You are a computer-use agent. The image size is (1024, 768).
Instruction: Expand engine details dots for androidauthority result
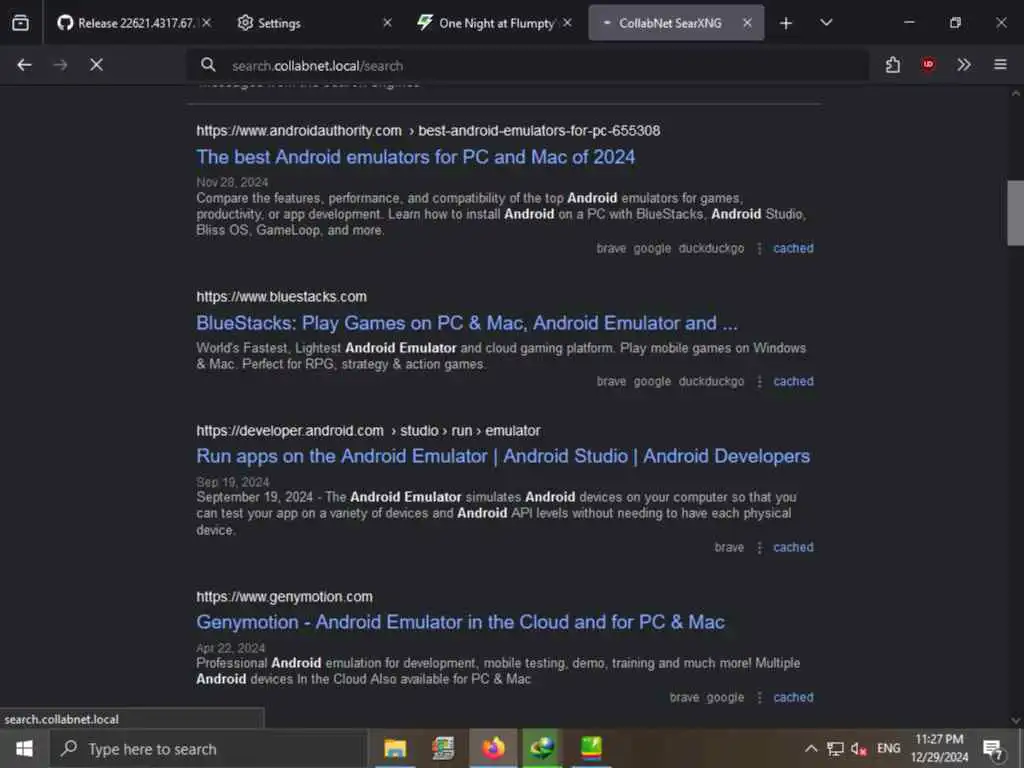[x=759, y=248]
